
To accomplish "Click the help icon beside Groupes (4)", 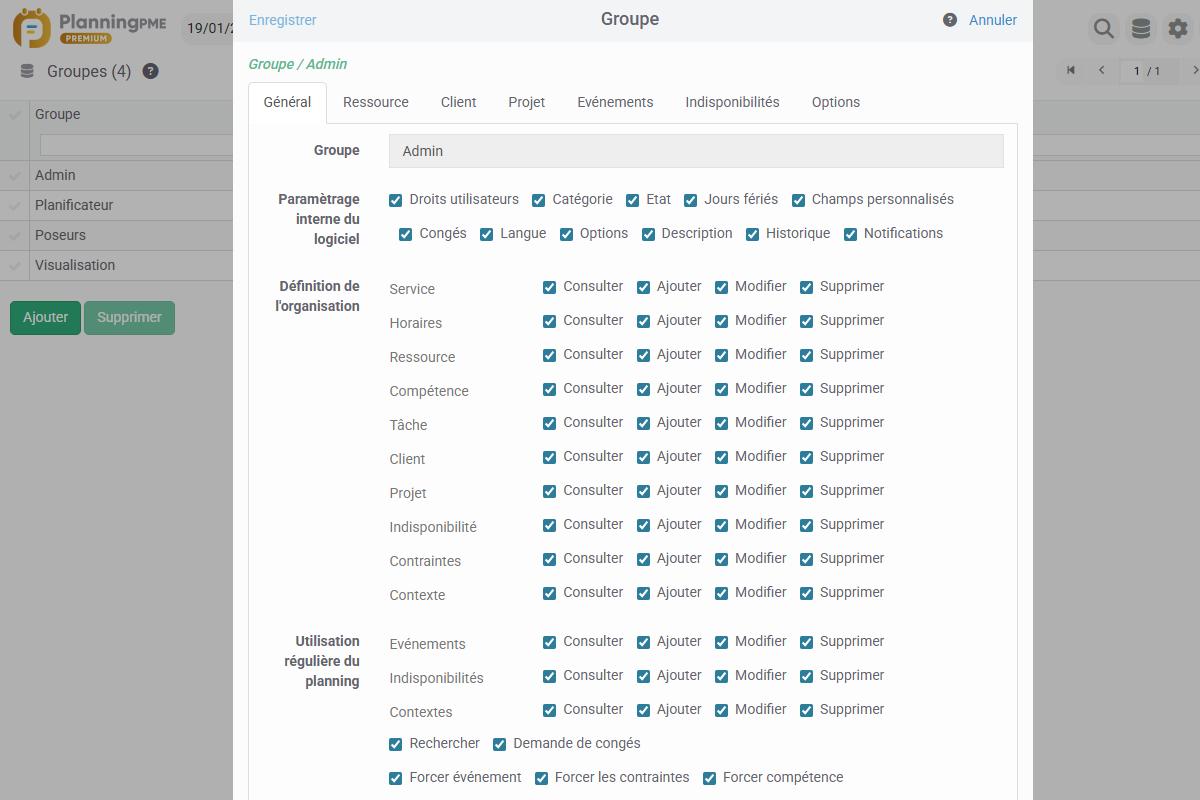I will click(151, 71).
